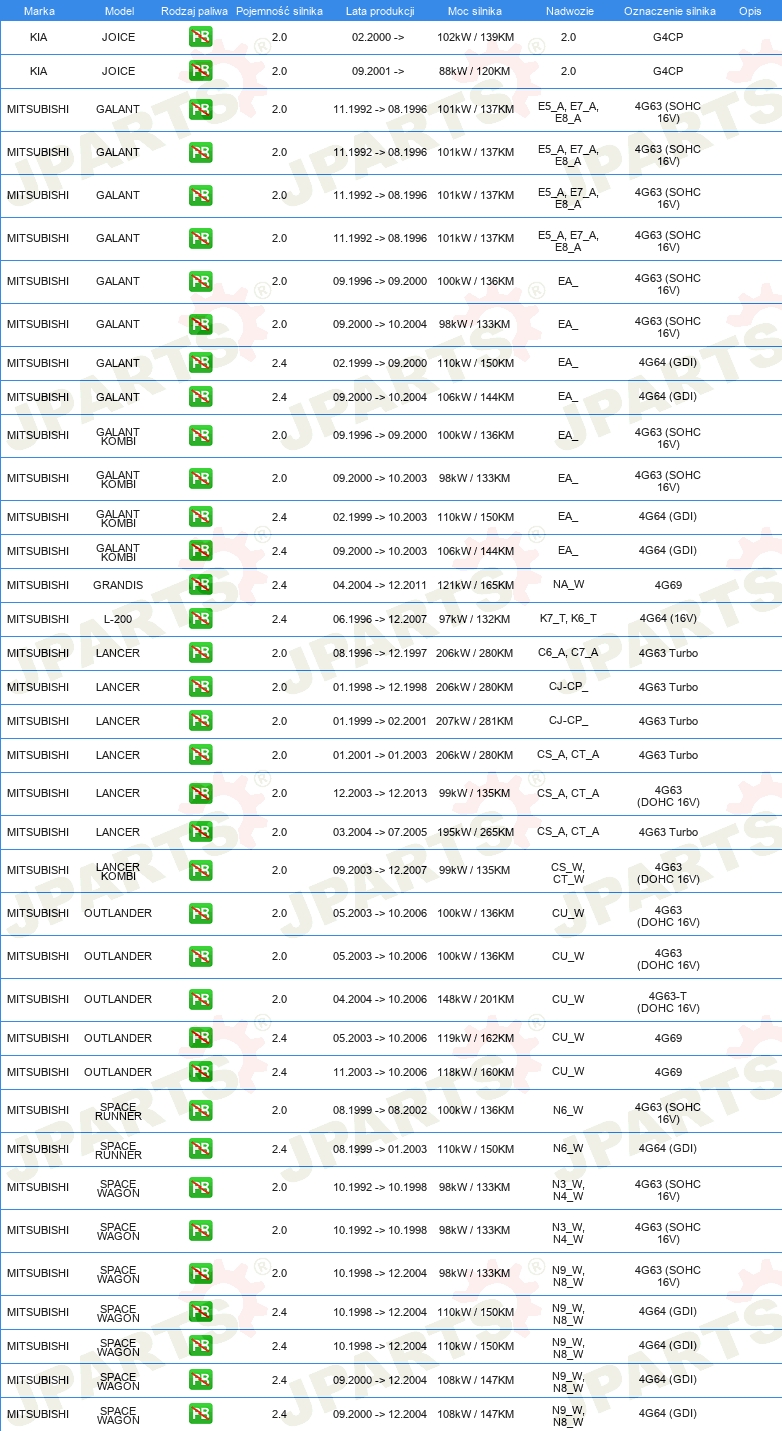Click the fuel icon for LANCER 01.1998 -> 12.1998
782x1431 pixels.
click(200, 687)
